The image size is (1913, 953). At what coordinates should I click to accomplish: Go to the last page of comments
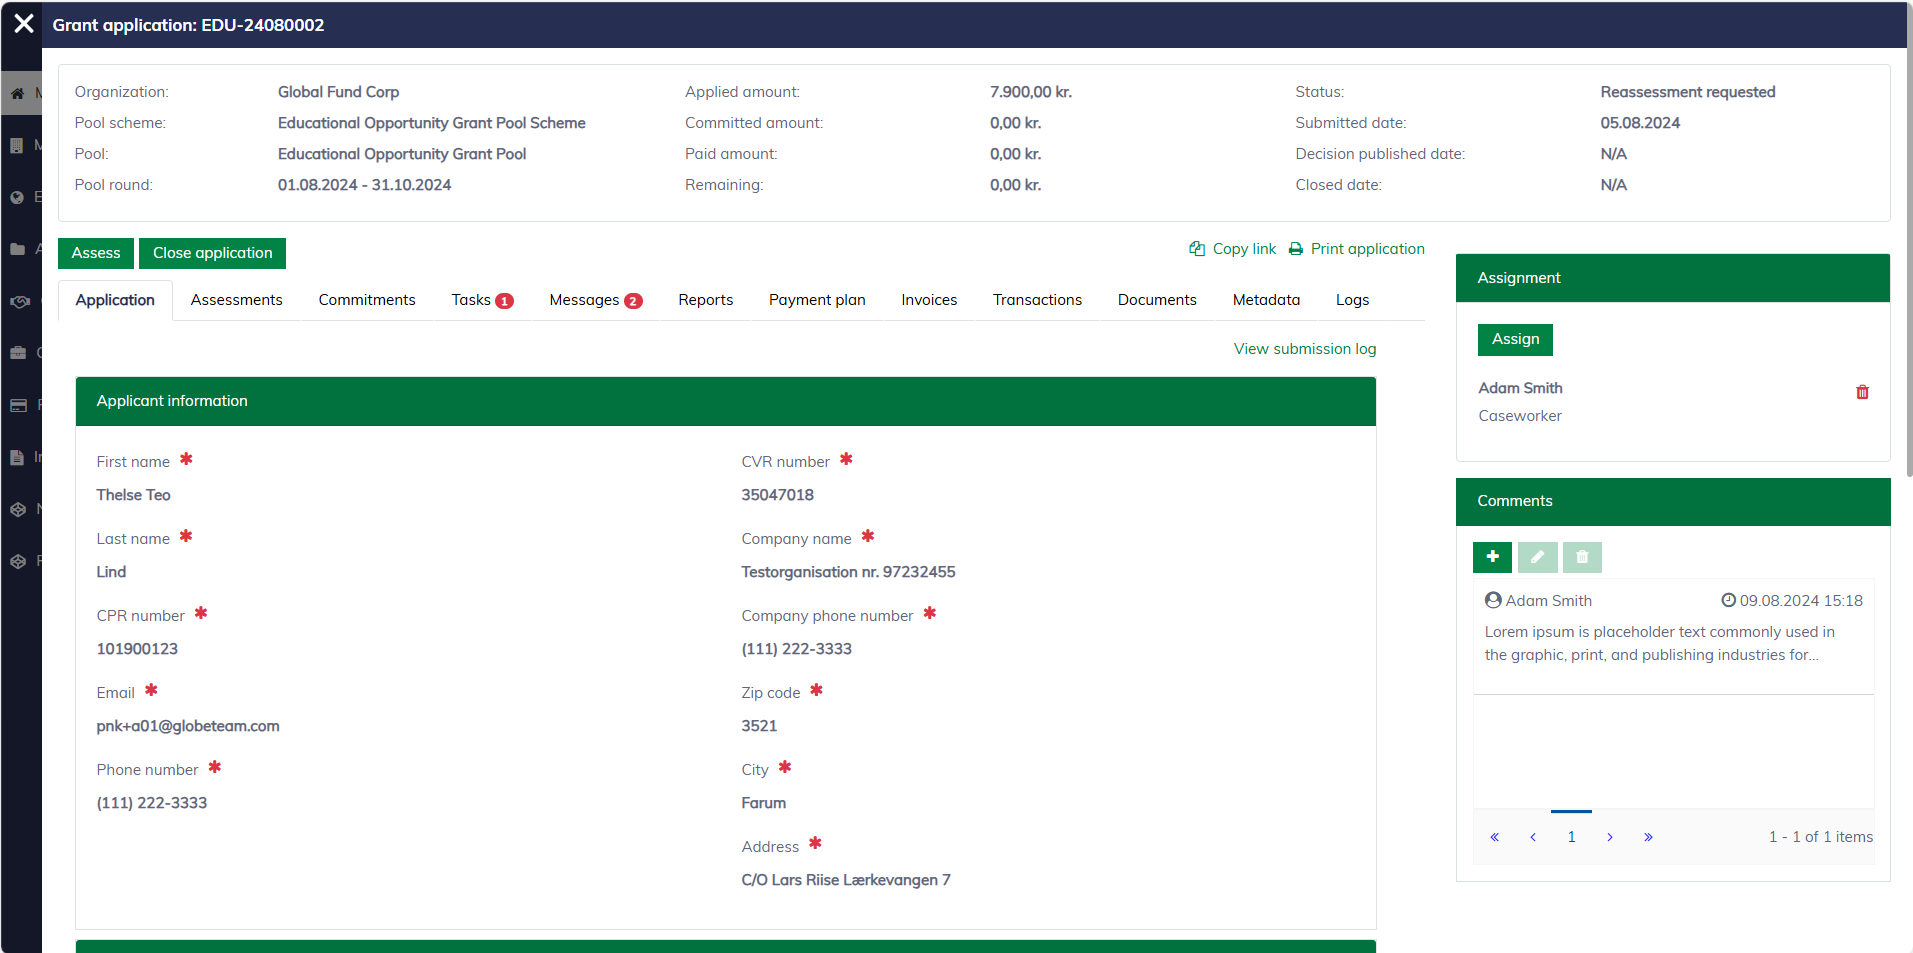(1647, 837)
